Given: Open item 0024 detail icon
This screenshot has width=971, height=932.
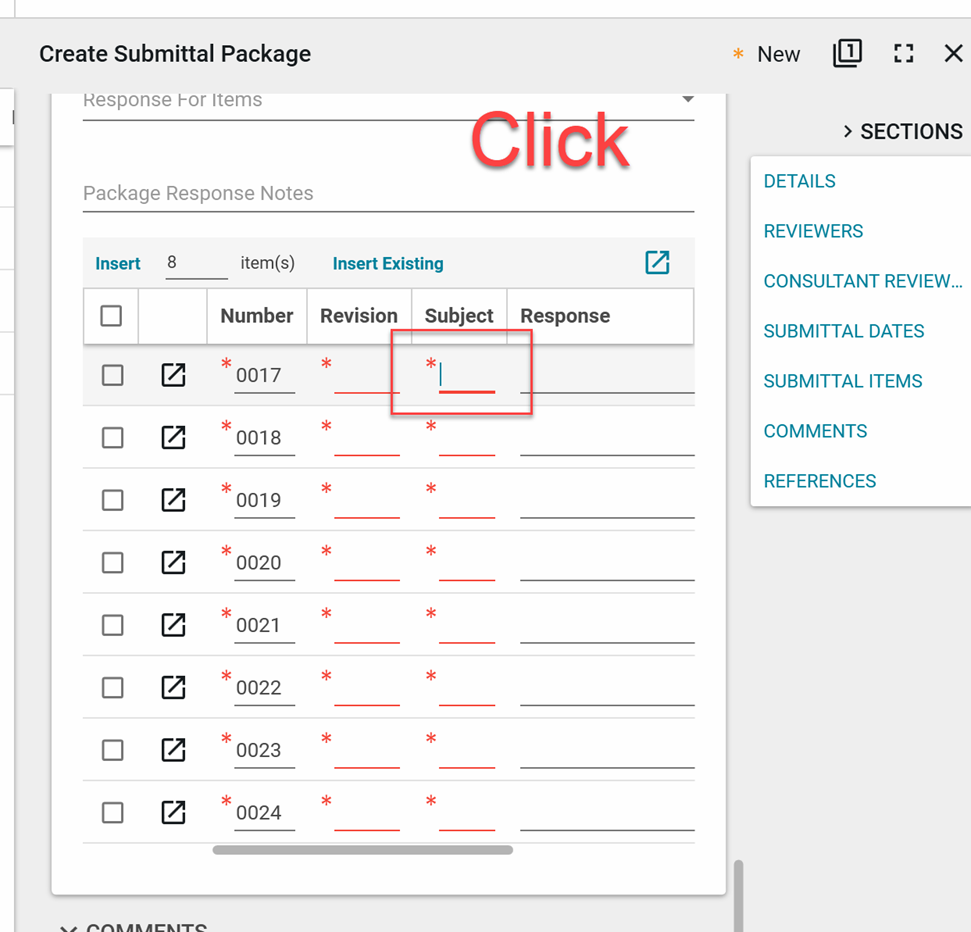Looking at the screenshot, I should 173,812.
